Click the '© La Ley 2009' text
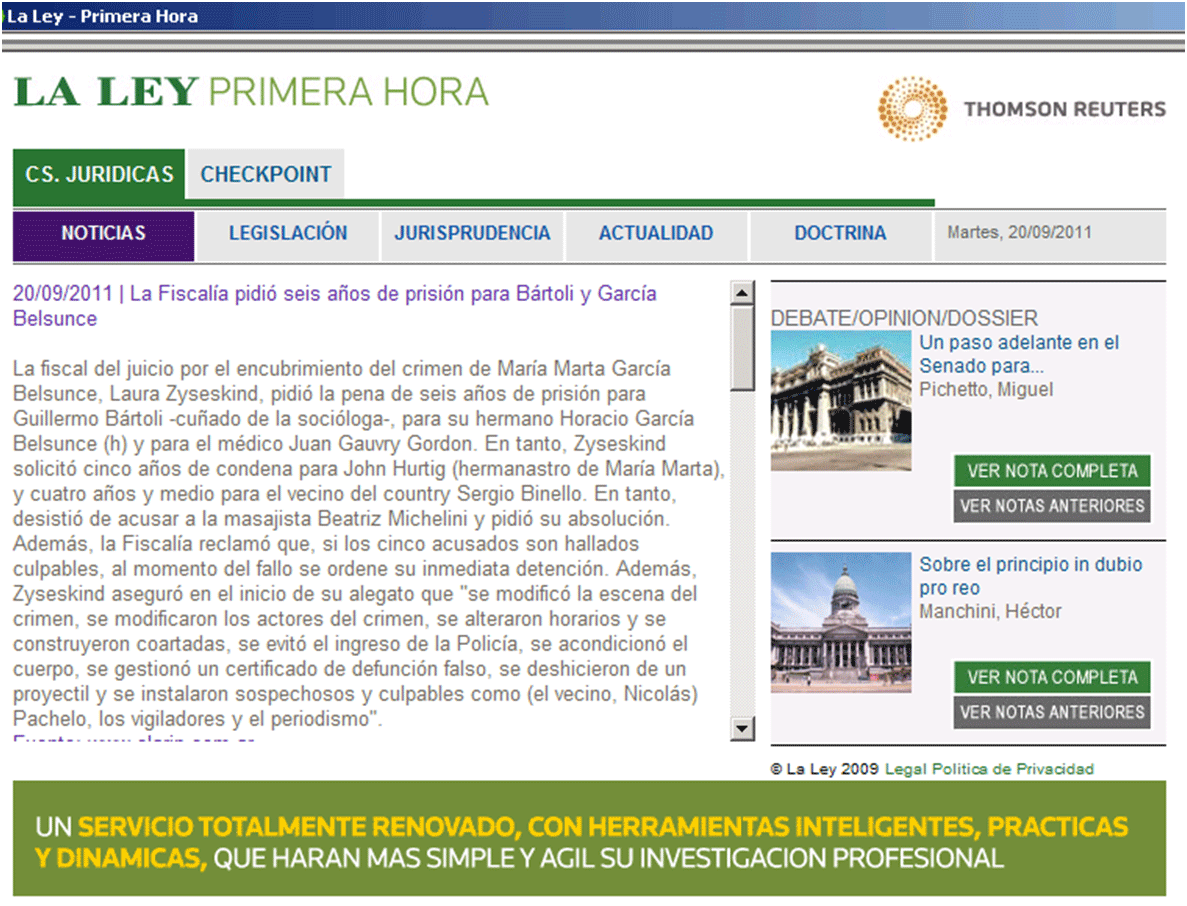Viewport: 1187px width, 906px height. click(x=824, y=769)
